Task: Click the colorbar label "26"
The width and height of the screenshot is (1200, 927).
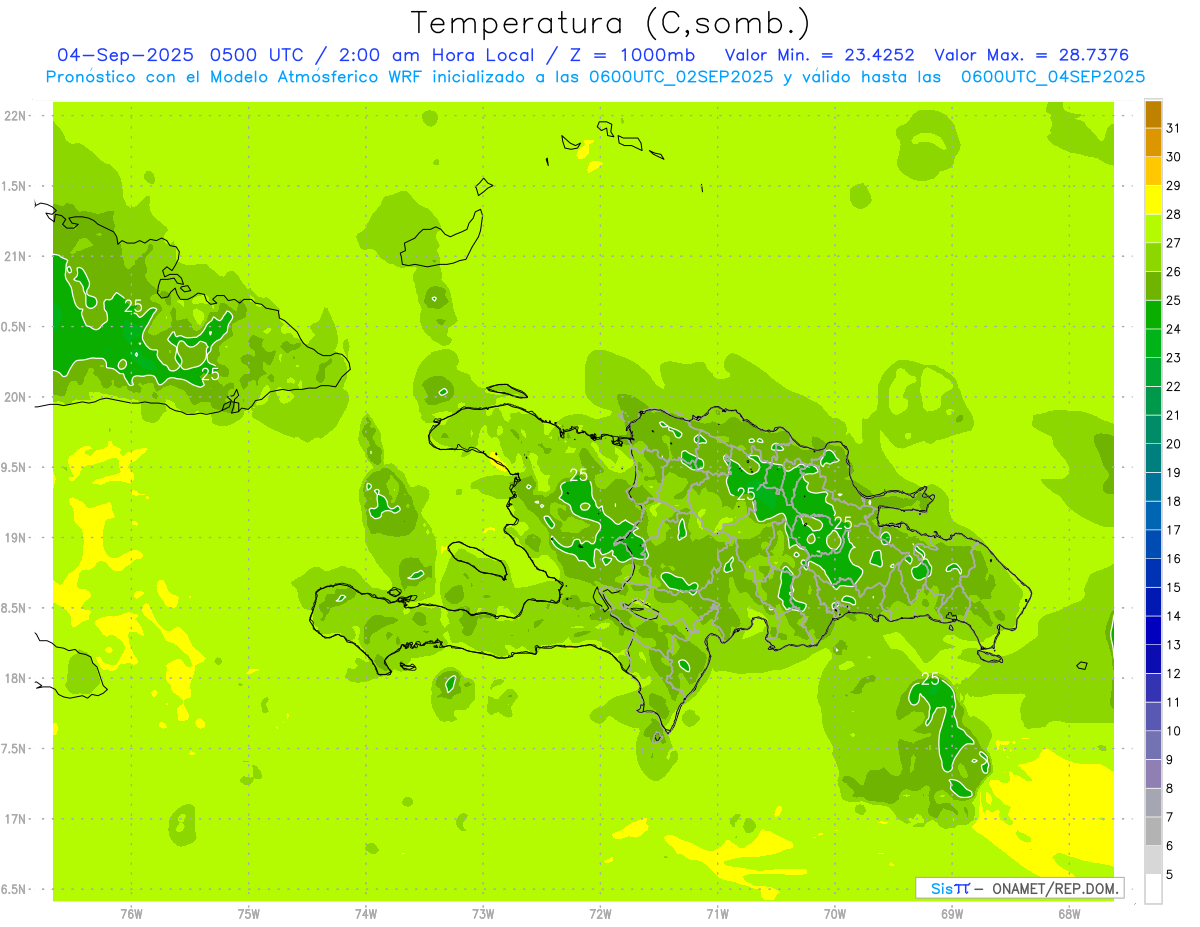Action: (1174, 271)
